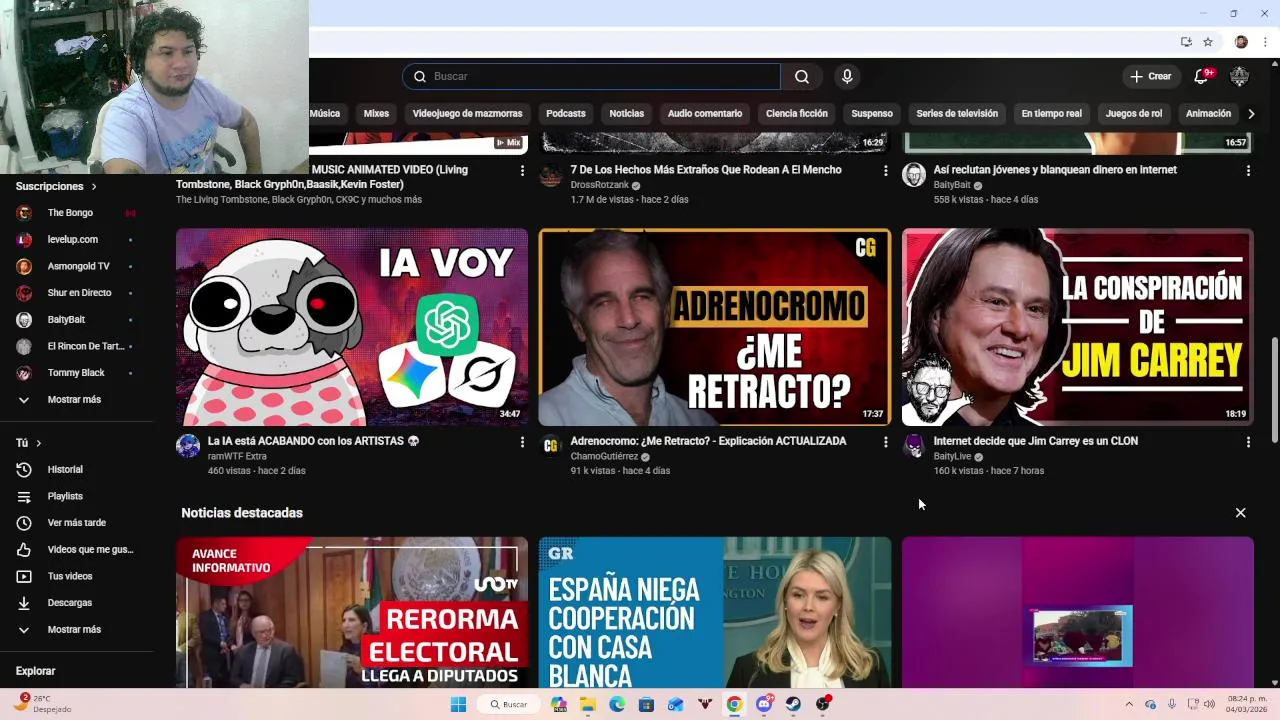1280x720 pixels.
Task: Activate voice search microphone
Action: pos(847,77)
